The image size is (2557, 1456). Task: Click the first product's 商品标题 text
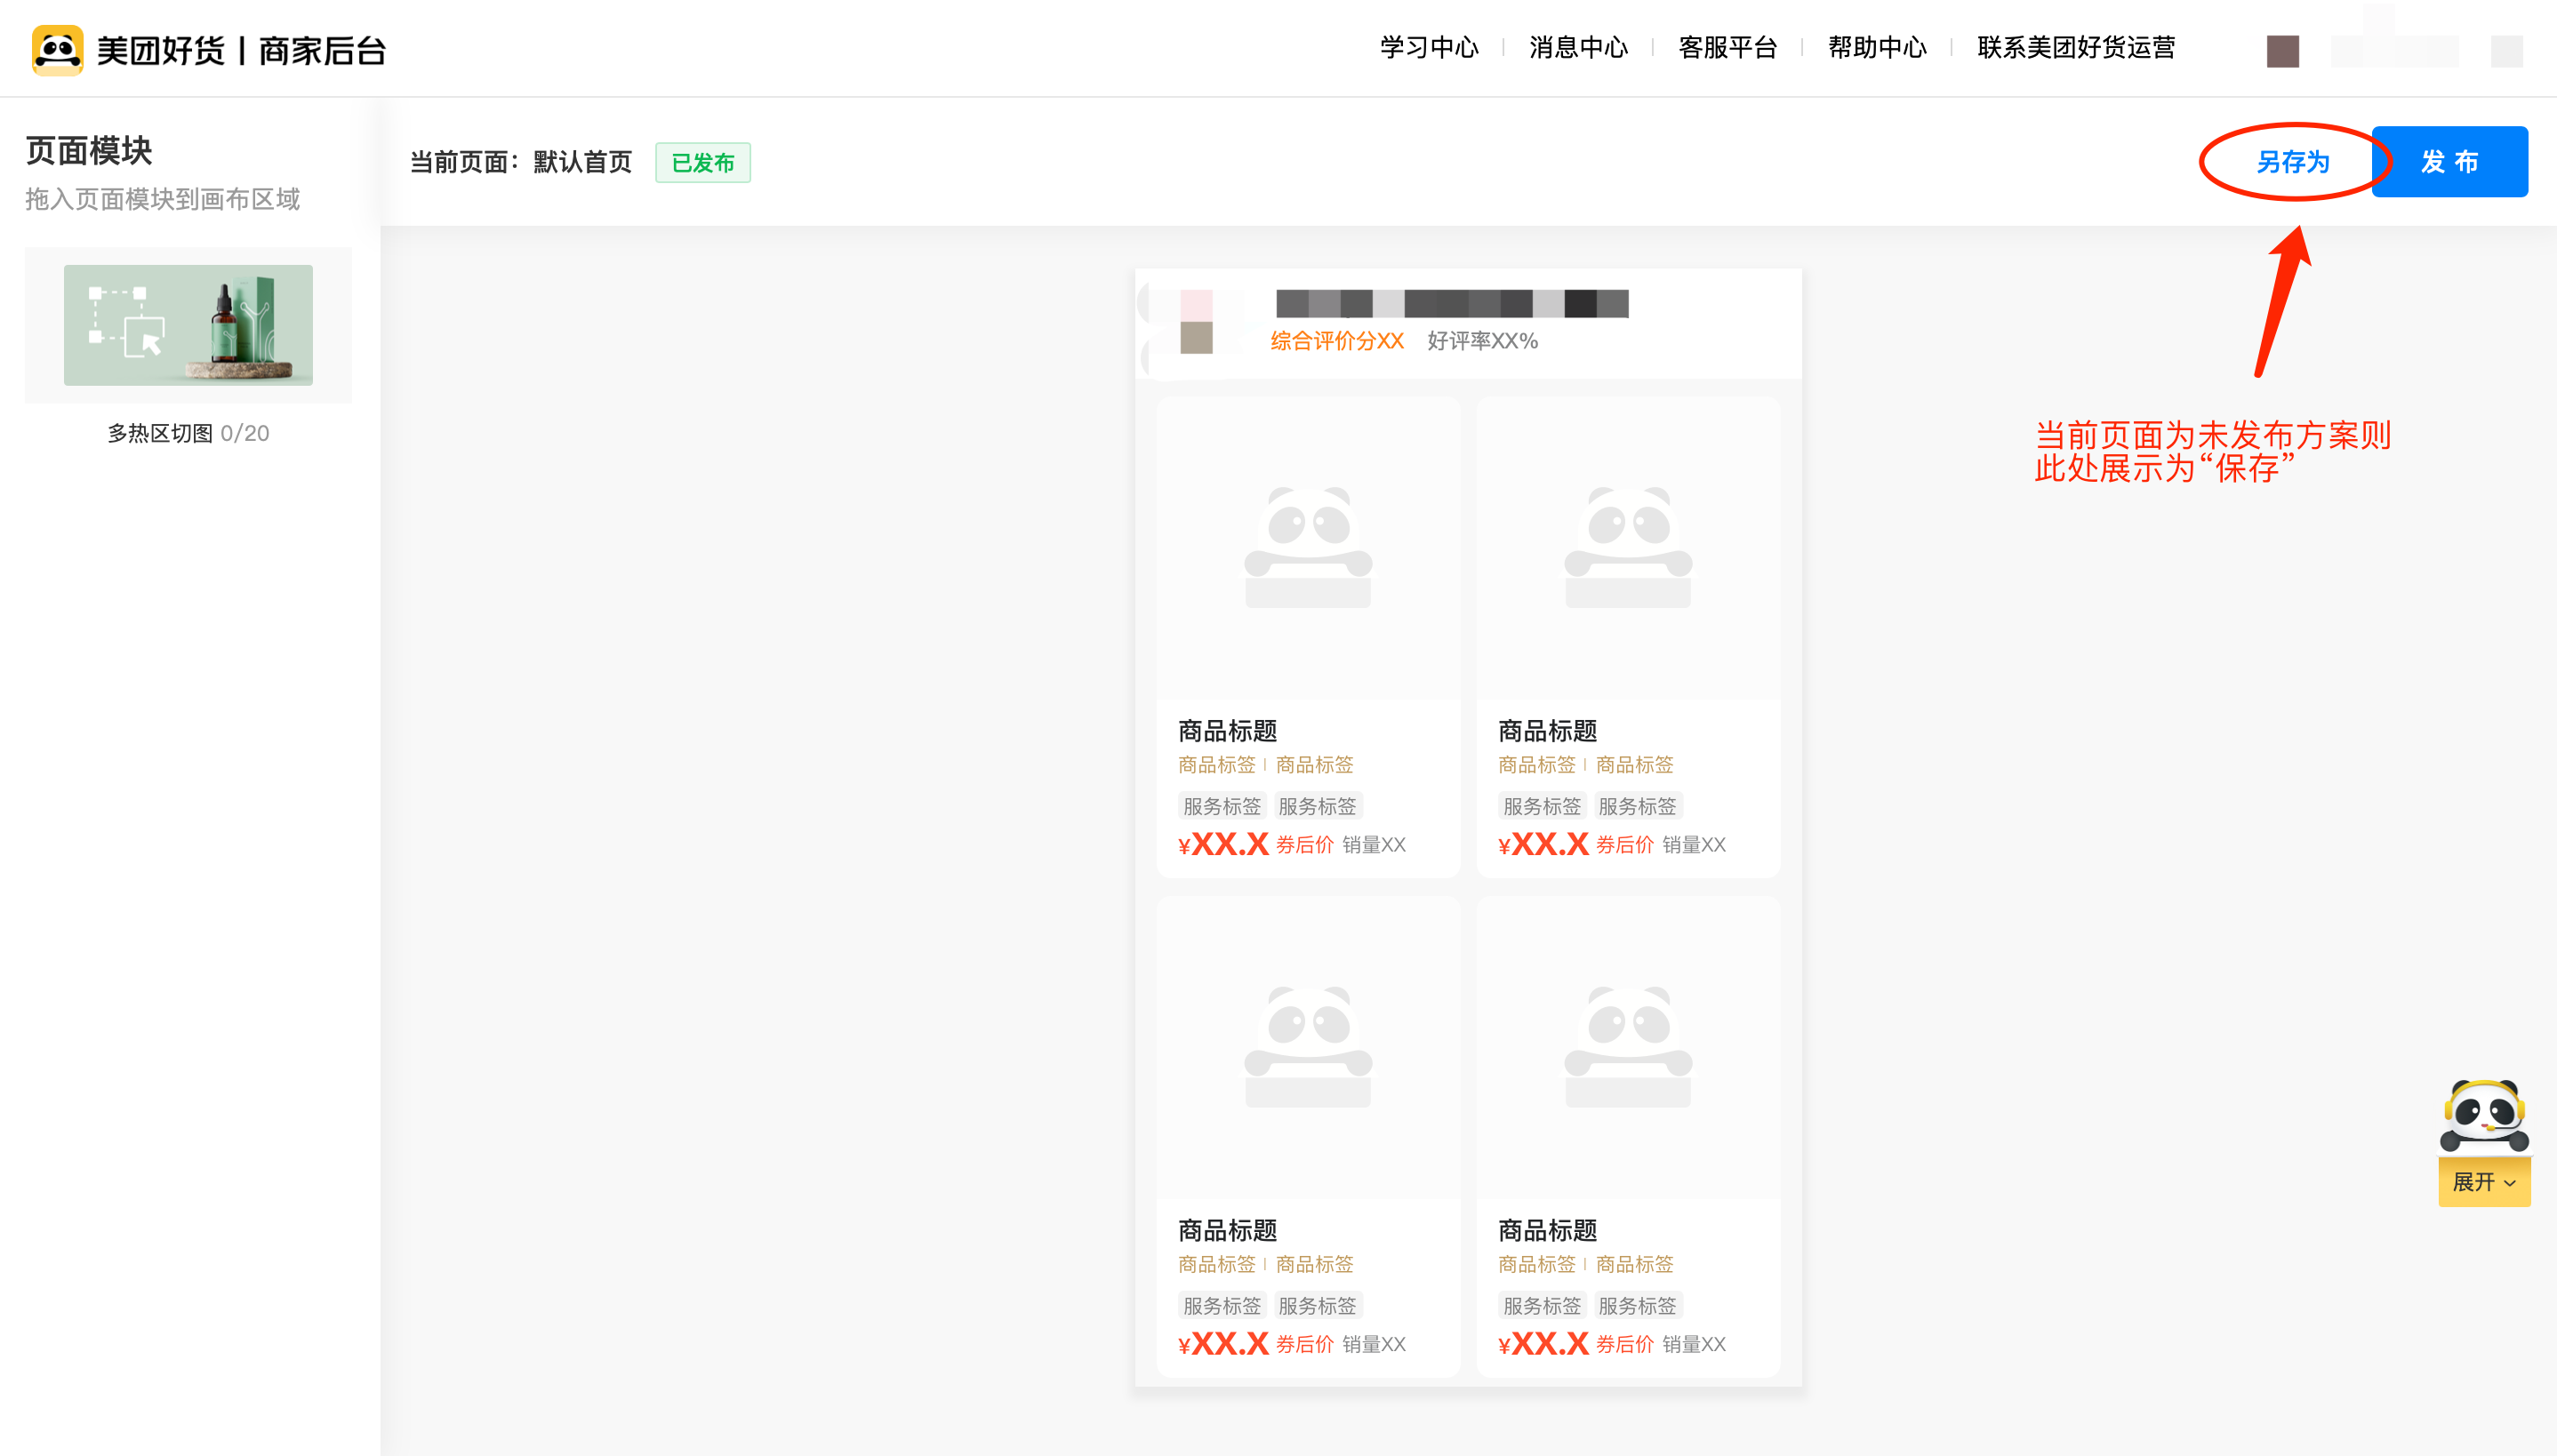pos(1227,731)
